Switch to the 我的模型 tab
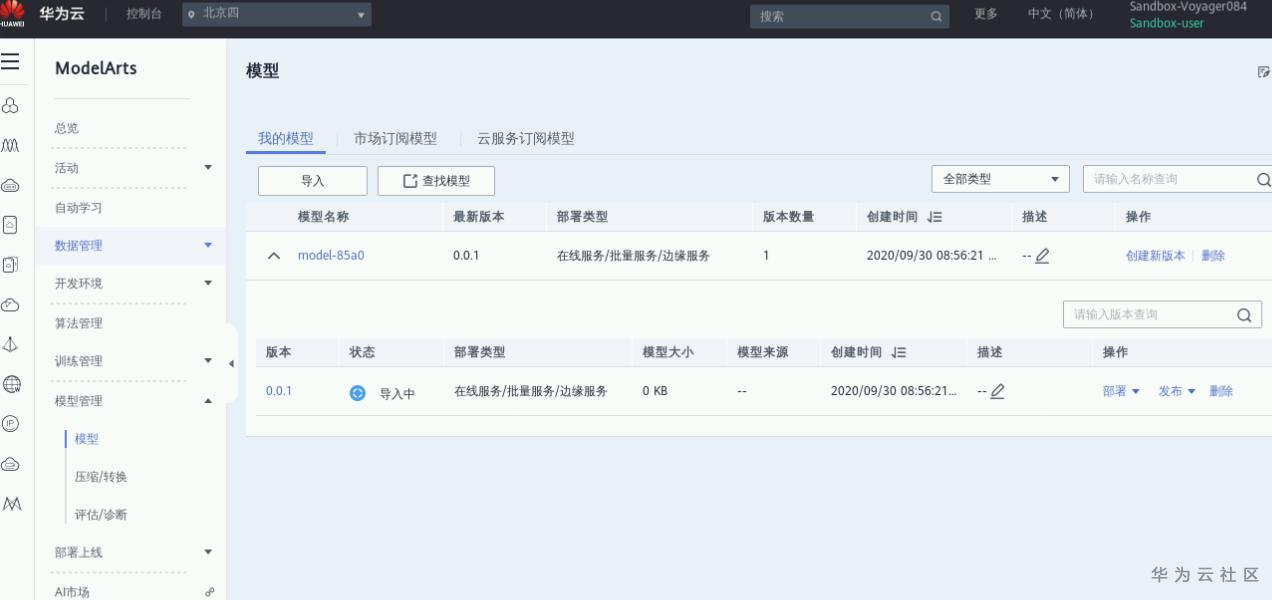Viewport: 1272px width, 600px height. coord(286,139)
